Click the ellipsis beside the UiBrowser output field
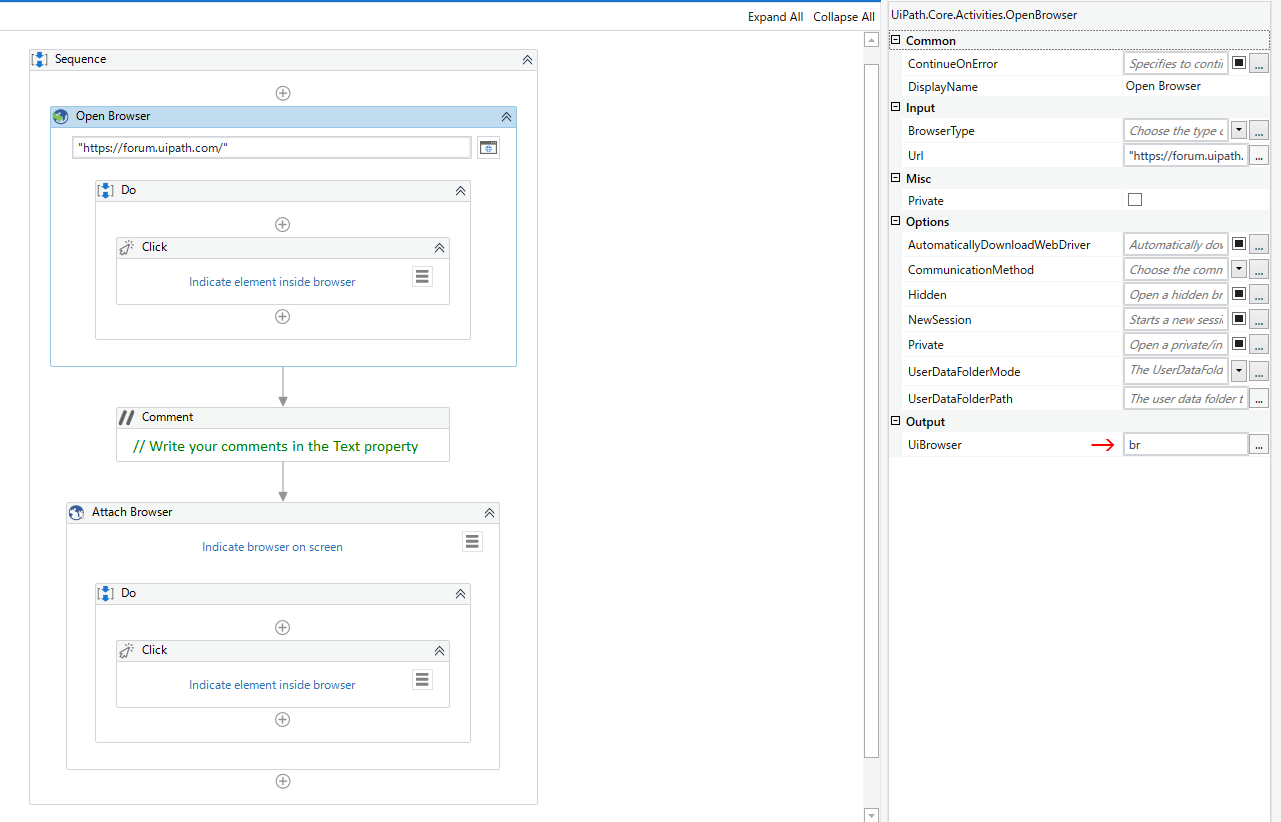The height and width of the screenshot is (822, 1281). (1259, 444)
